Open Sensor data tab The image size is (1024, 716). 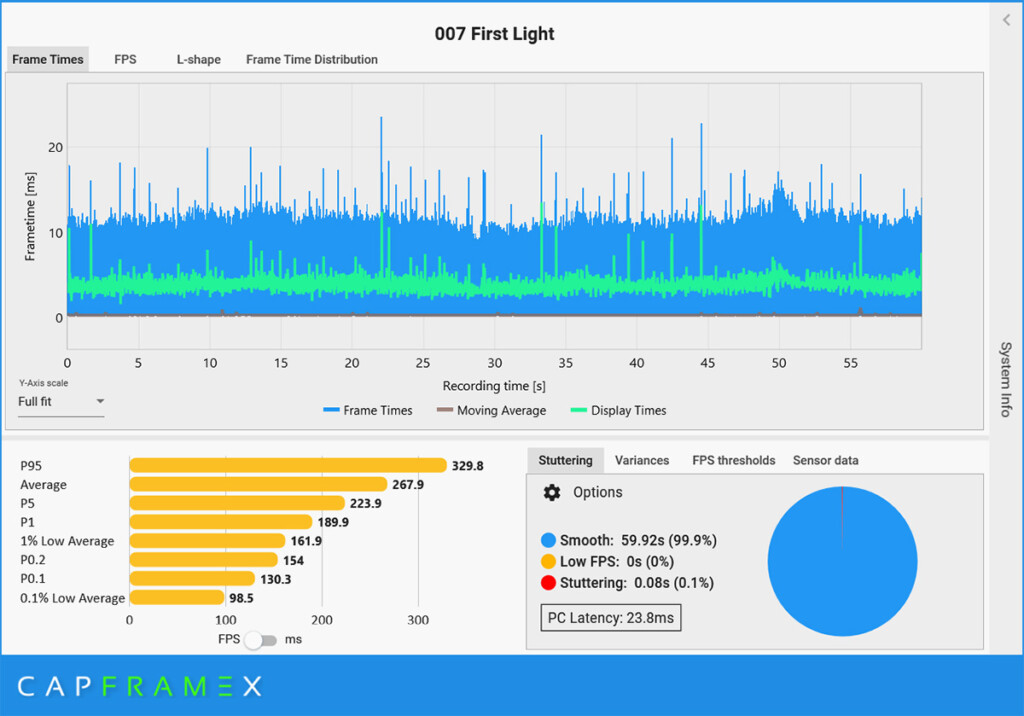[825, 461]
